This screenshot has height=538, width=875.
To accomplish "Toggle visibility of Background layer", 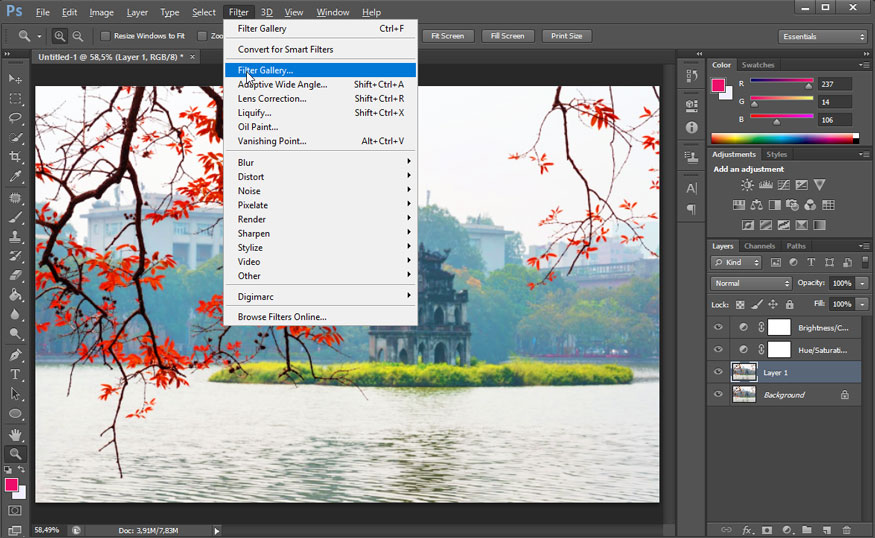I will (x=718, y=394).
